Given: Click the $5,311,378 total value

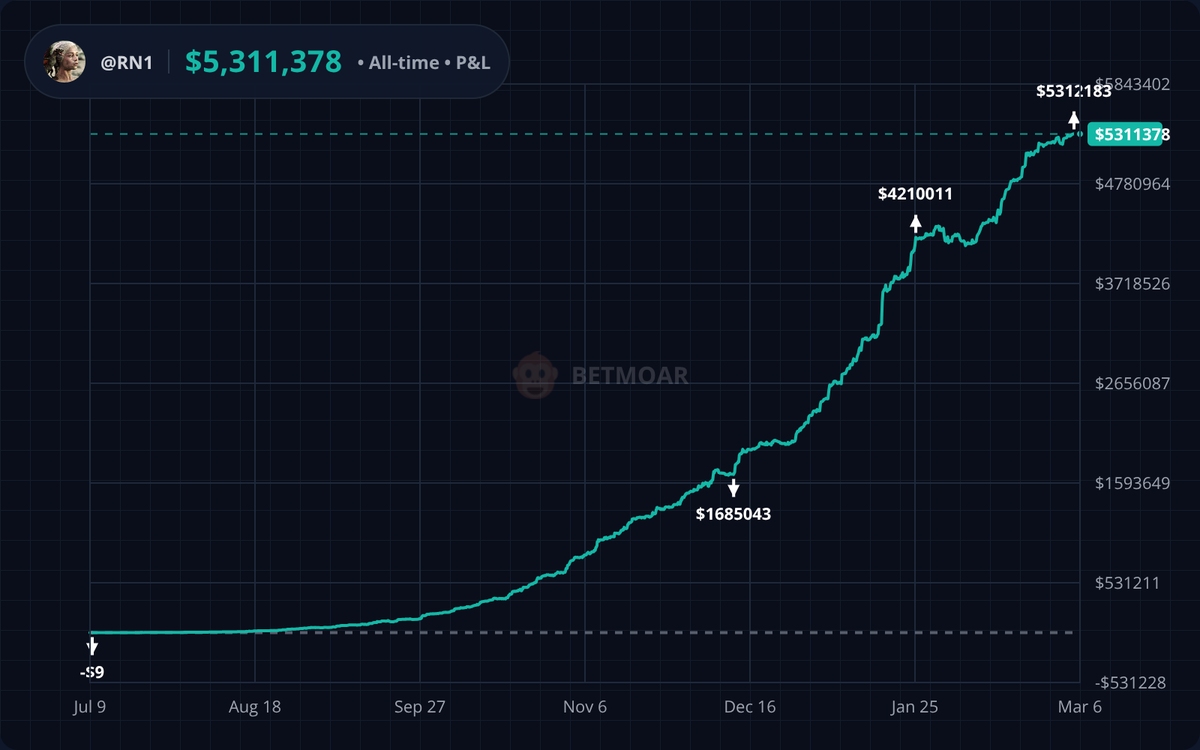Looking at the screenshot, I should click(265, 62).
